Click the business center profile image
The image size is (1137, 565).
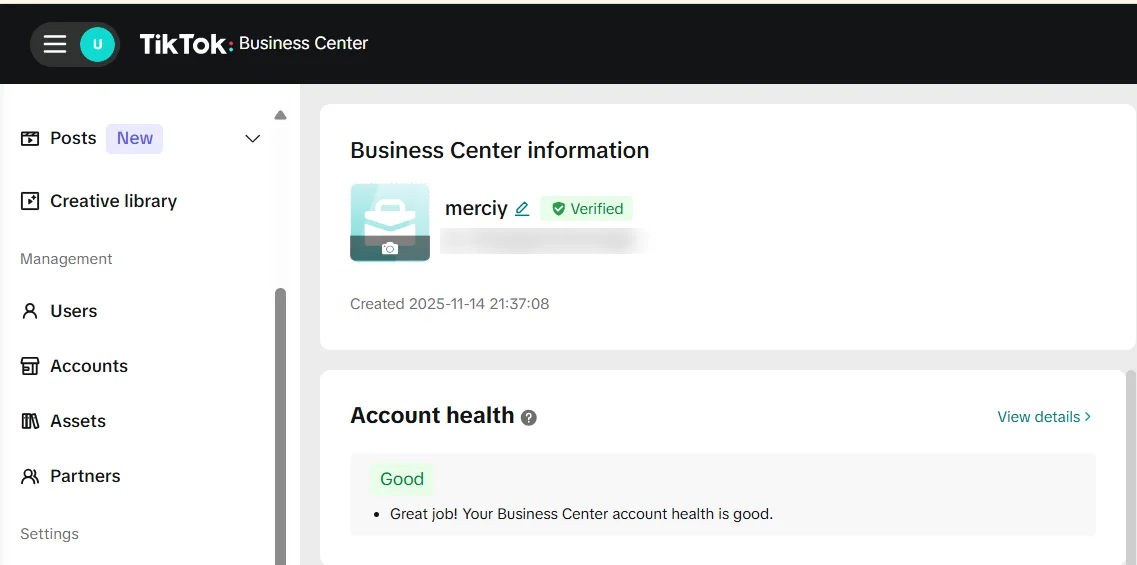point(390,222)
